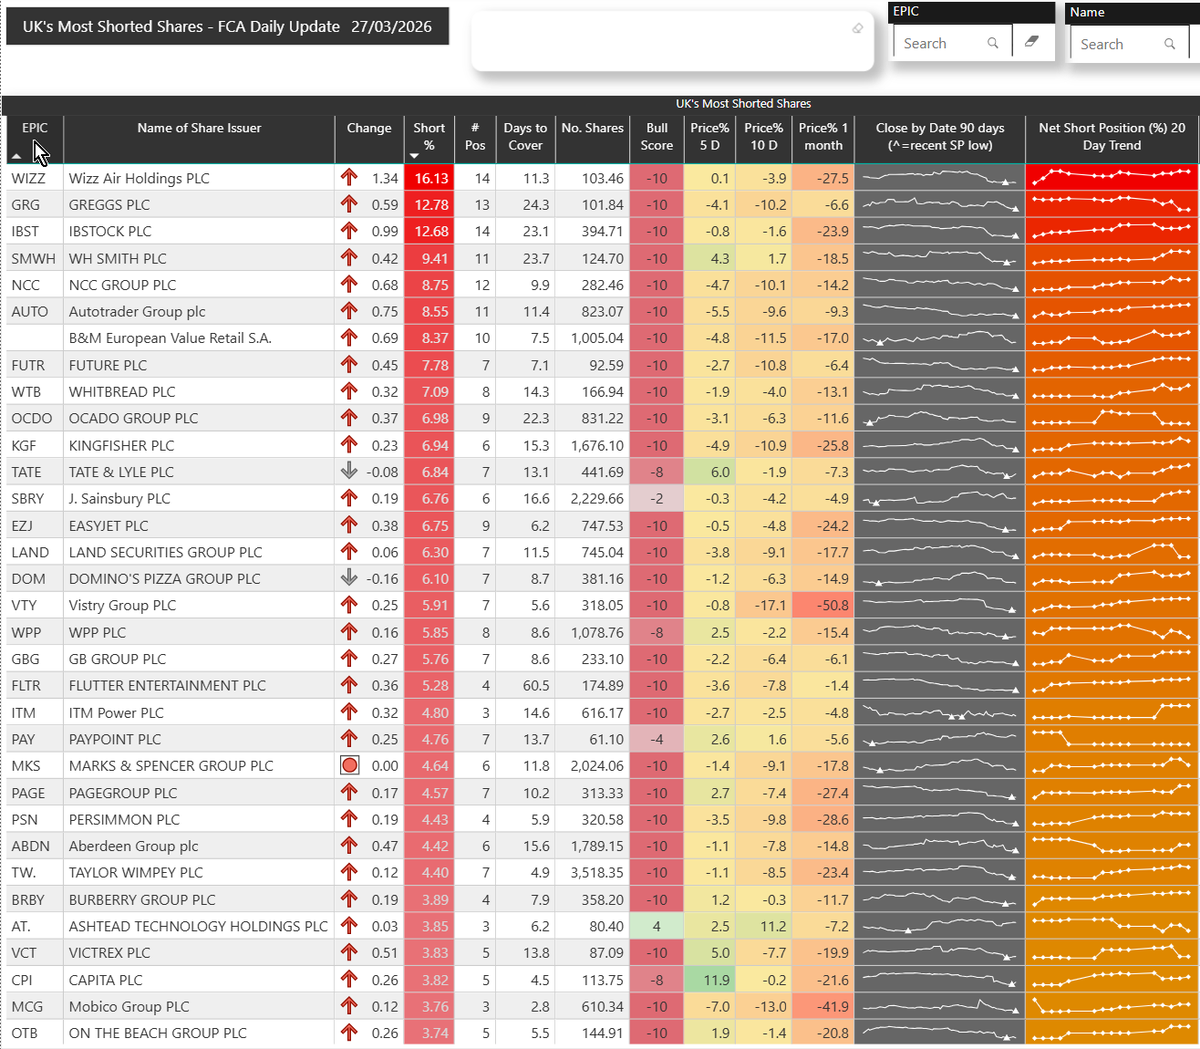
Task: Click the Bull Score value 4 for AT.
Action: click(657, 926)
